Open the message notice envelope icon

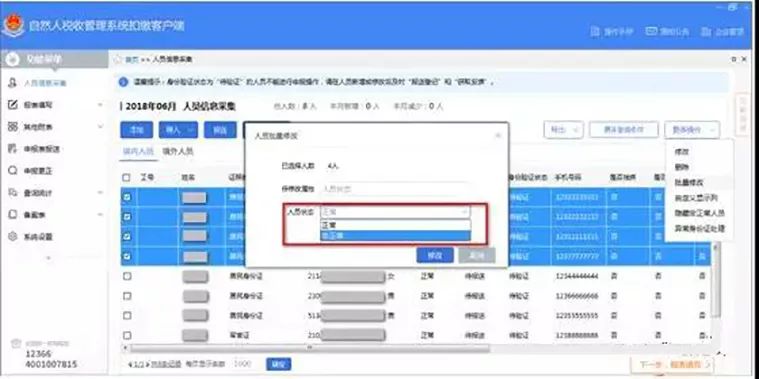(x=651, y=31)
